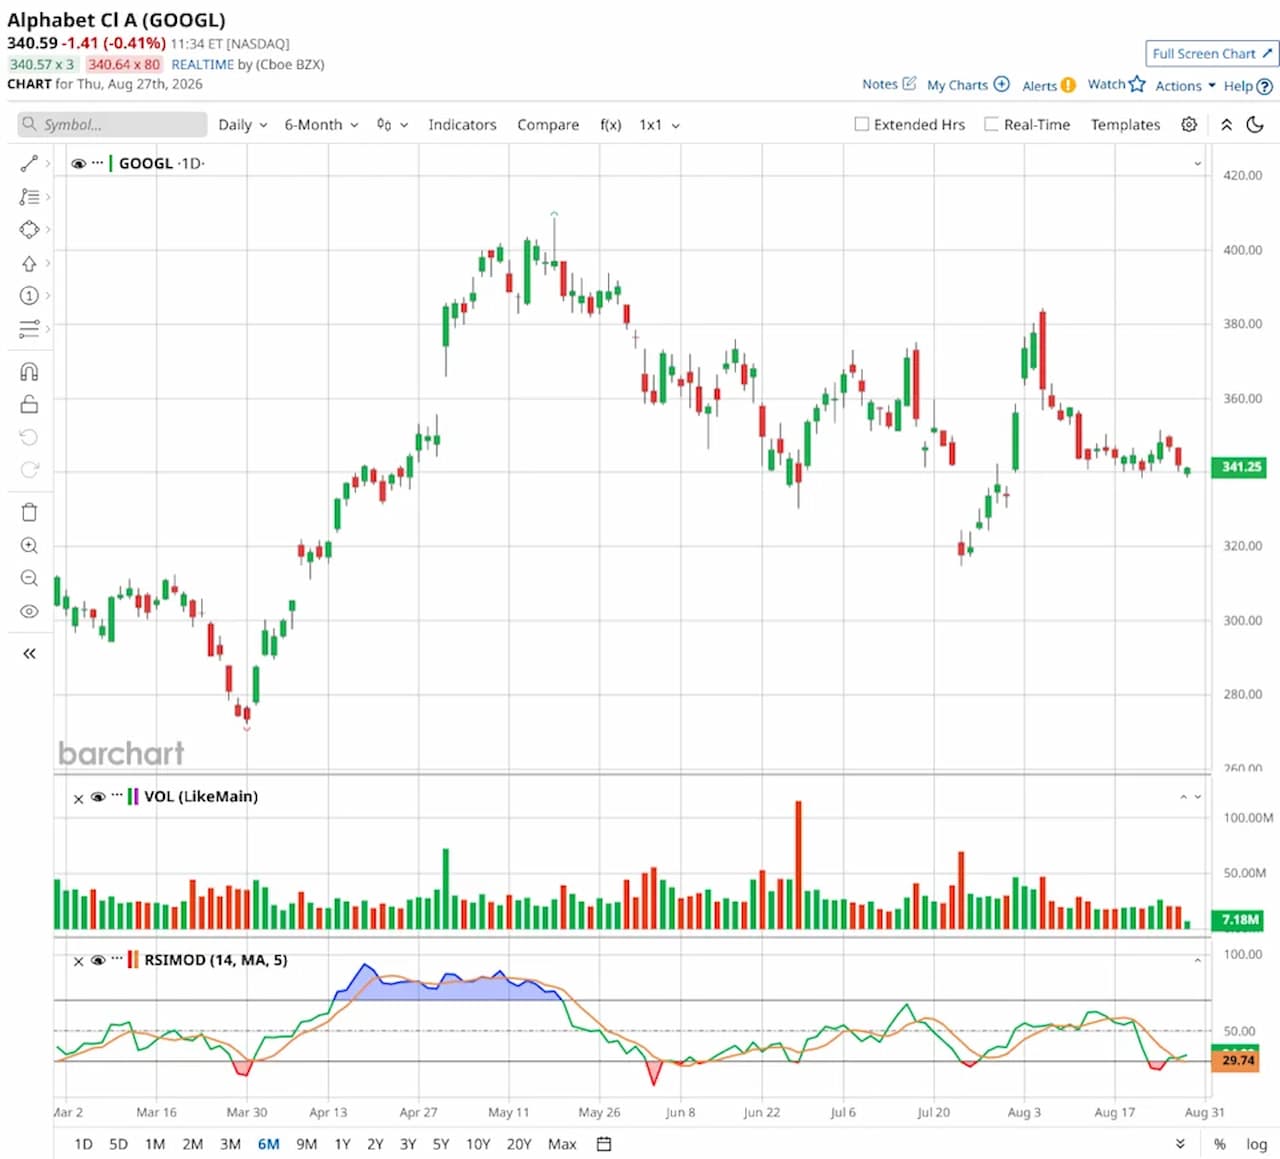
Task: Click the zoom out magnifier
Action: tap(29, 578)
